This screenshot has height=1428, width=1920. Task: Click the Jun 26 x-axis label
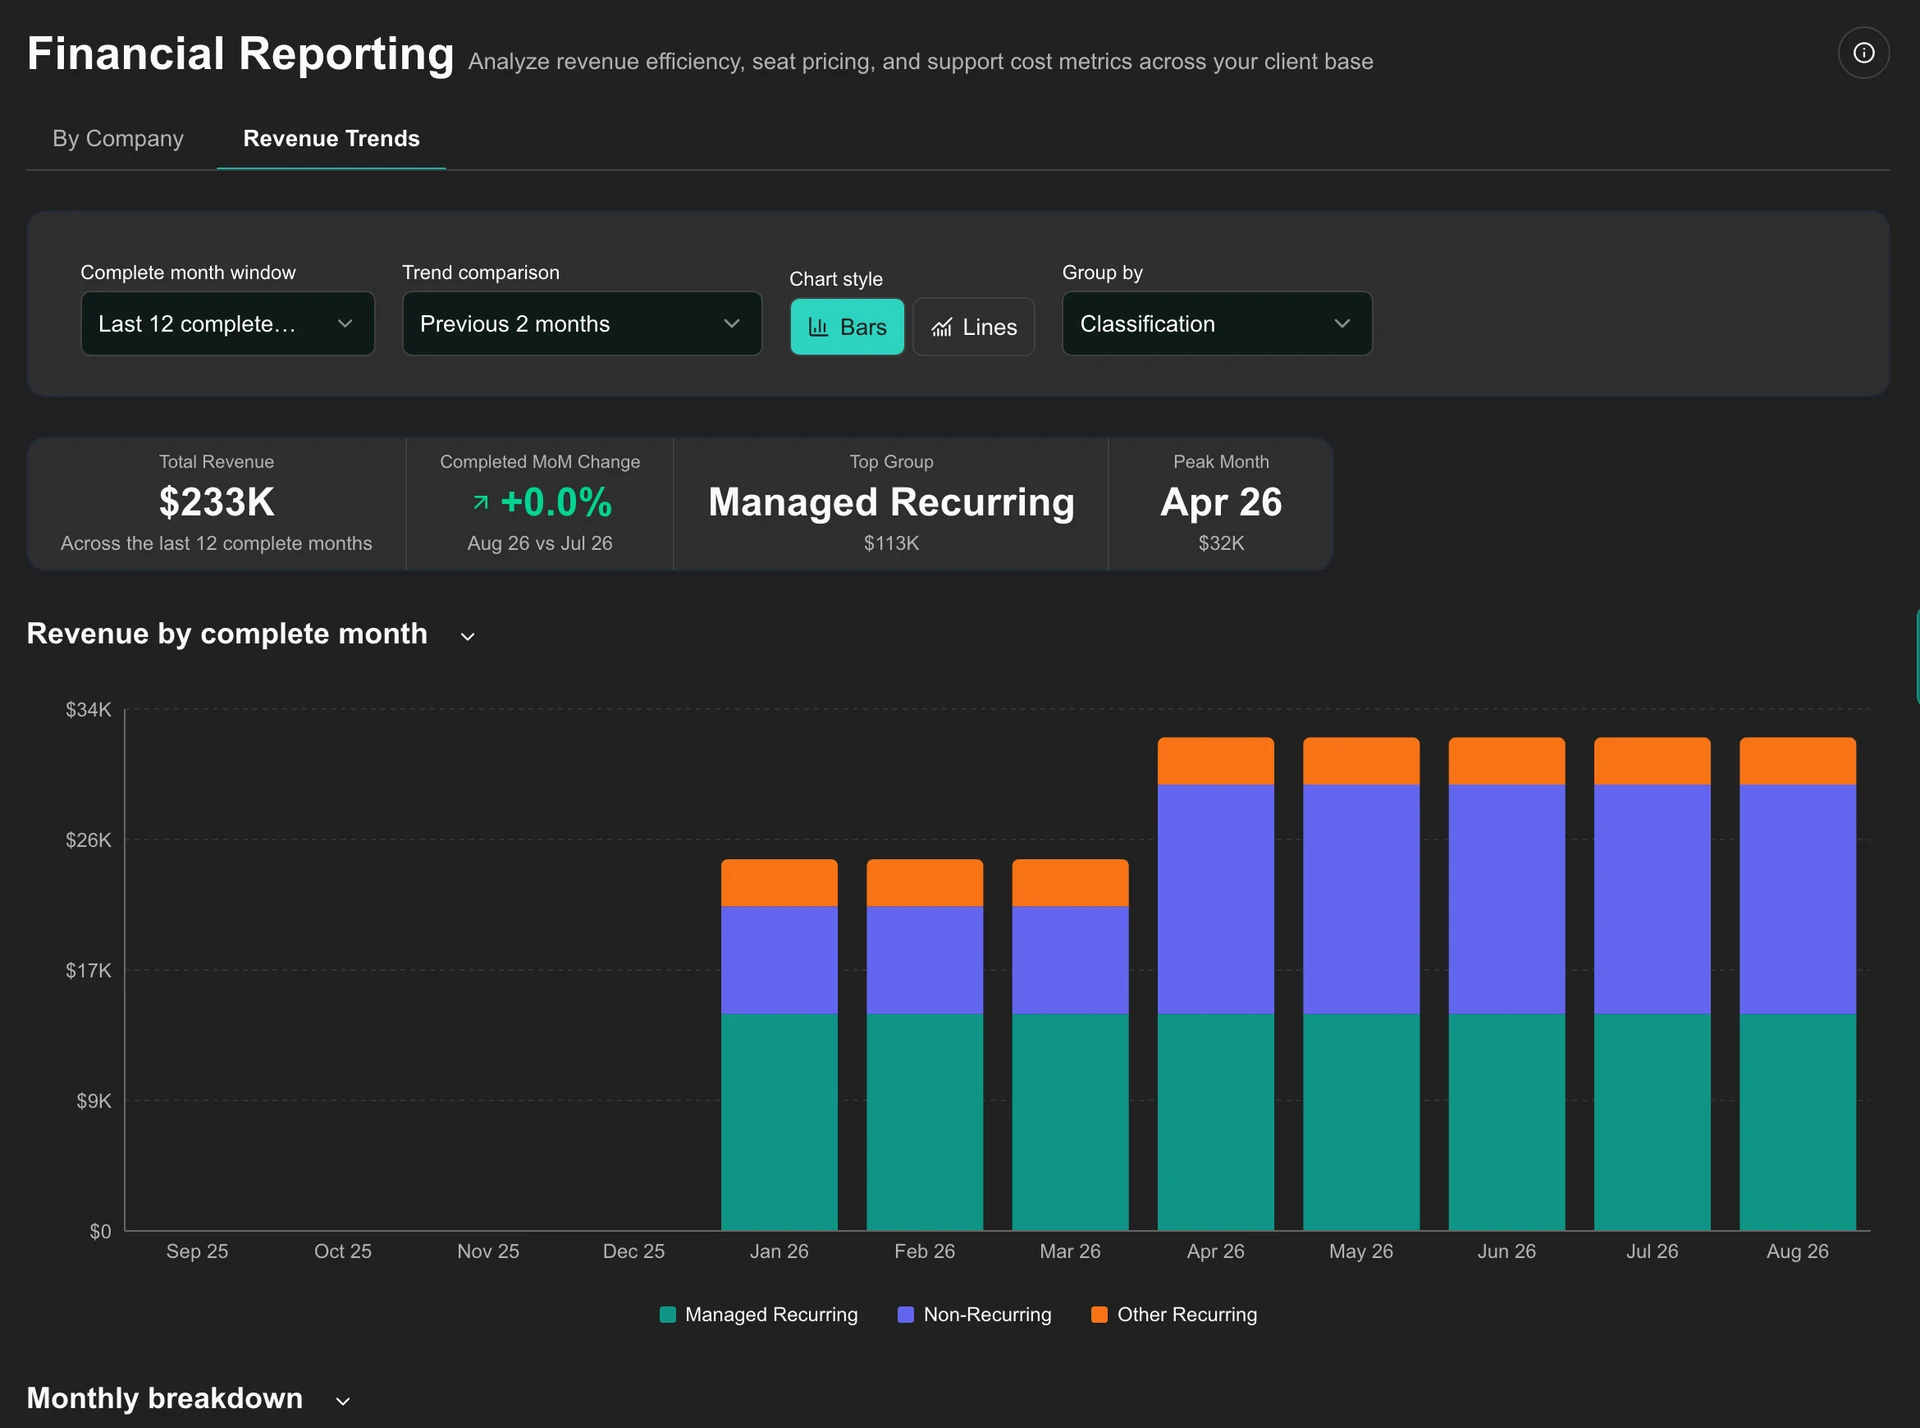1507,1251
